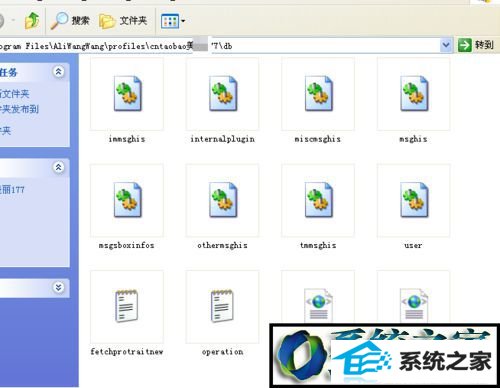Open the Views icon menu

(173, 21)
